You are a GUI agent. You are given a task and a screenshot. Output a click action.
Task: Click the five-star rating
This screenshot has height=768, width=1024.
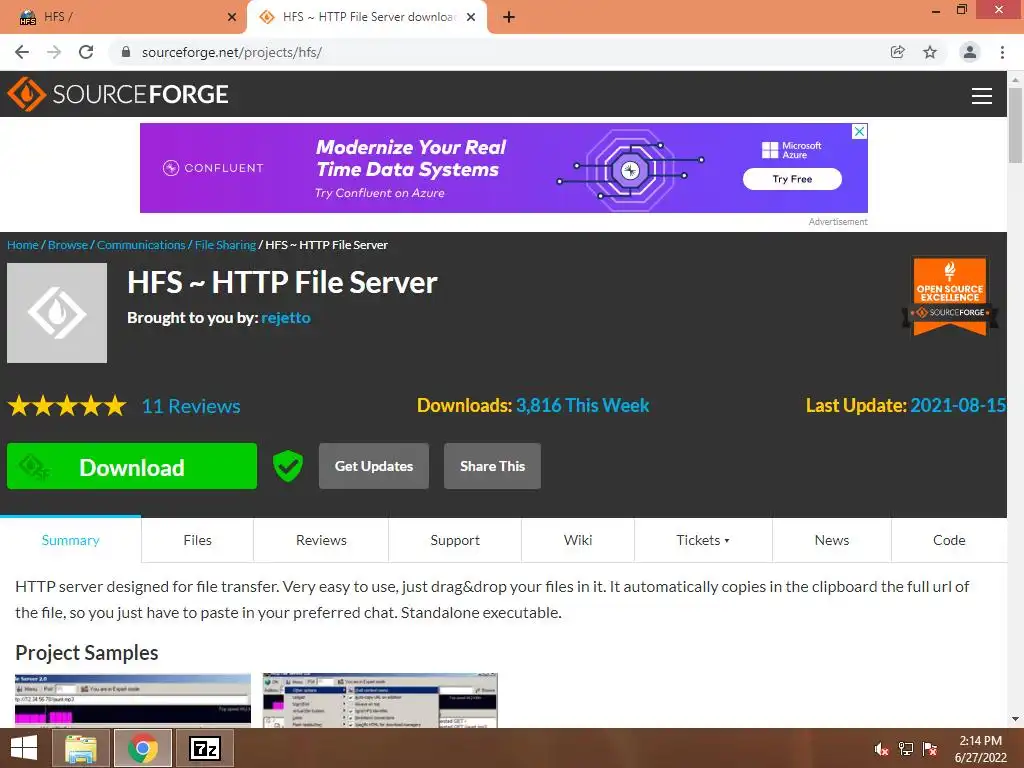67,406
